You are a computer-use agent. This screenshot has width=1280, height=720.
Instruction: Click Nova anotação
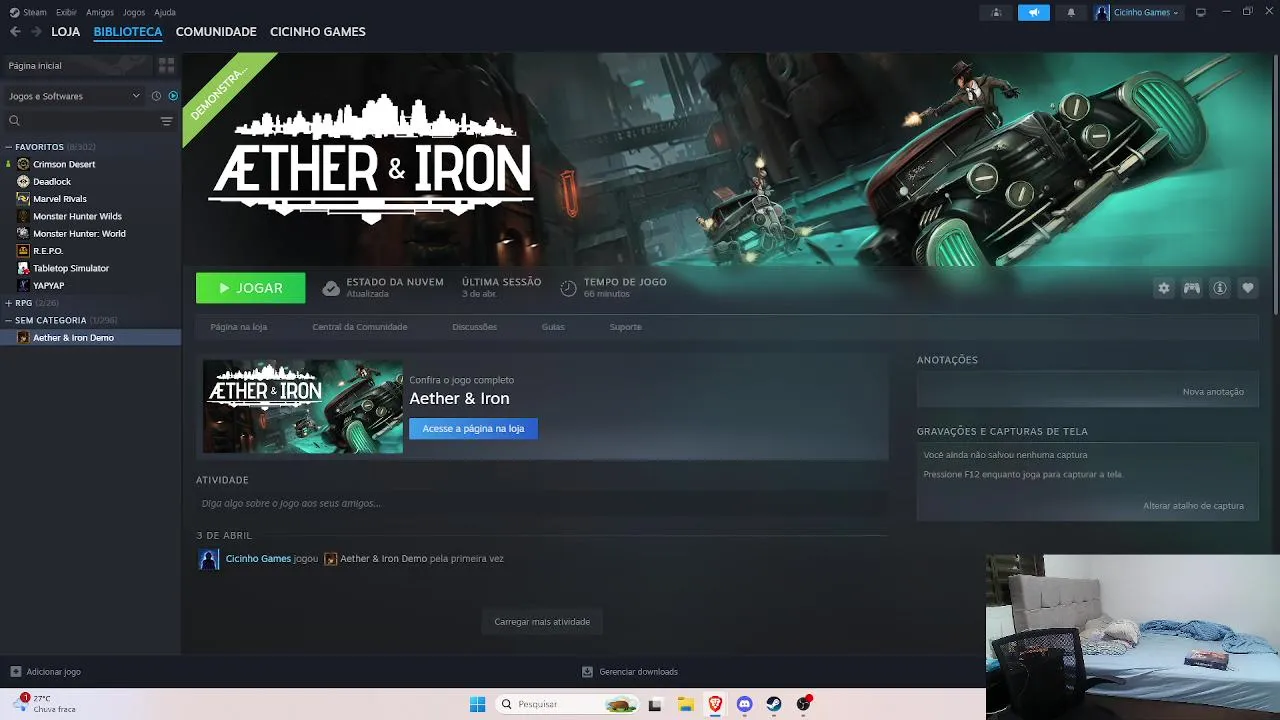(x=1213, y=392)
